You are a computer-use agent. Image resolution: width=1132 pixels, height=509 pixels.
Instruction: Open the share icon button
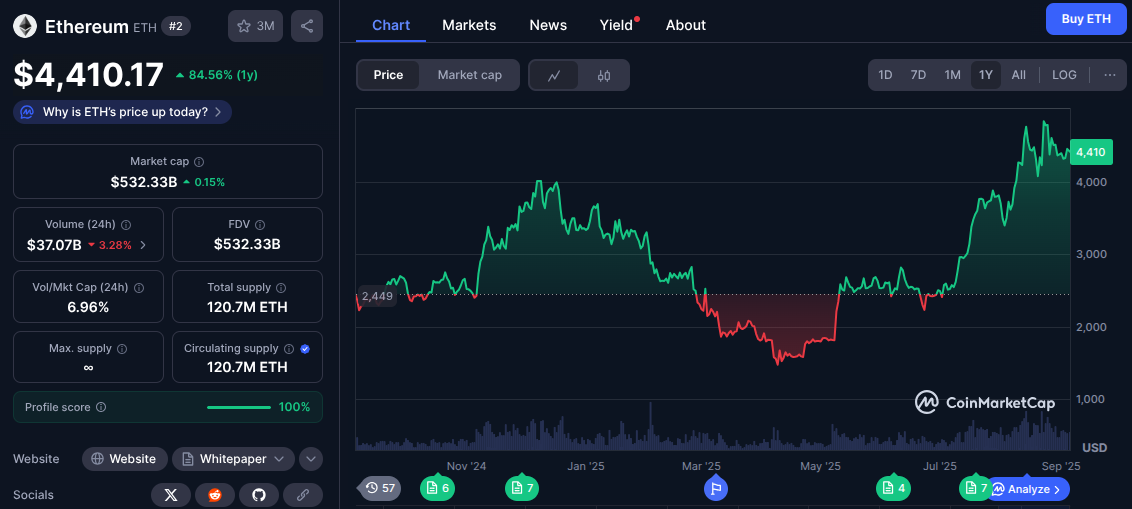(x=307, y=26)
